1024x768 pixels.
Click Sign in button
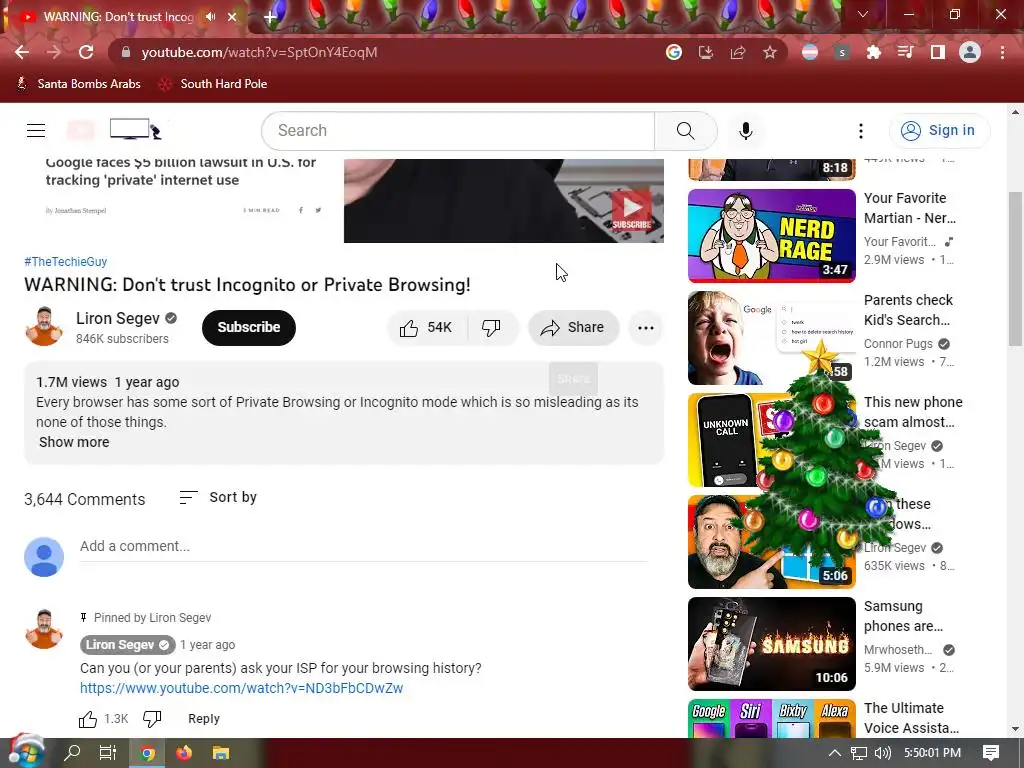tap(940, 131)
